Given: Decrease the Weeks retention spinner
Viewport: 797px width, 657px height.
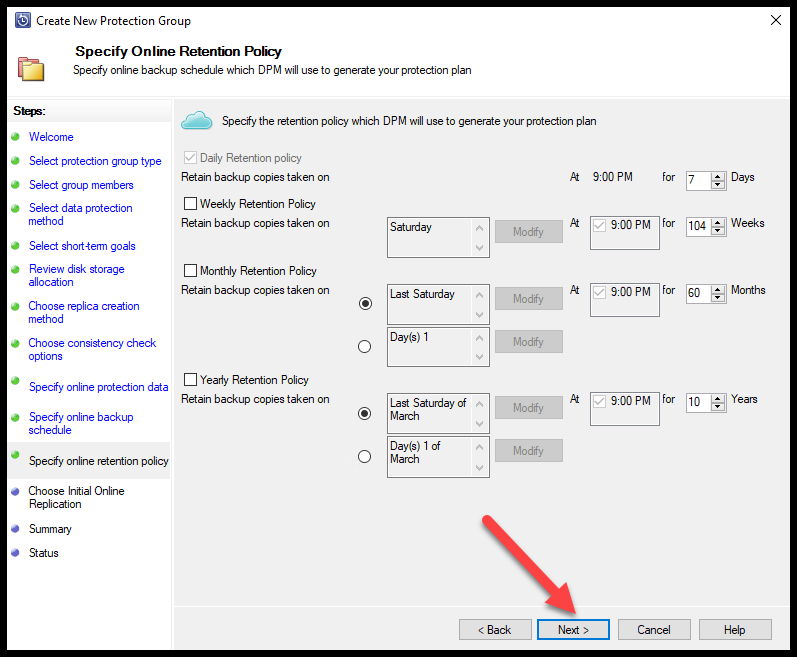Looking at the screenshot, I should coord(718,230).
